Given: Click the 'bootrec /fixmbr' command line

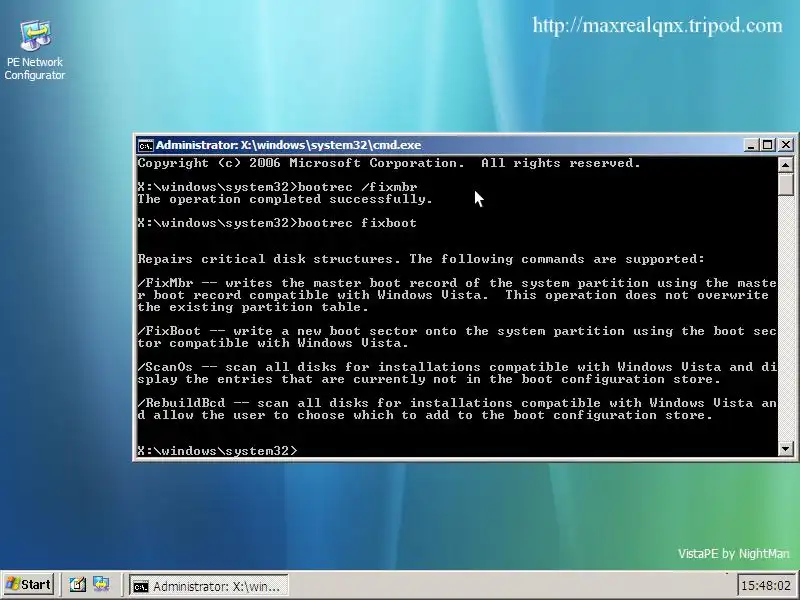Looking at the screenshot, I should pyautogui.click(x=278, y=187).
